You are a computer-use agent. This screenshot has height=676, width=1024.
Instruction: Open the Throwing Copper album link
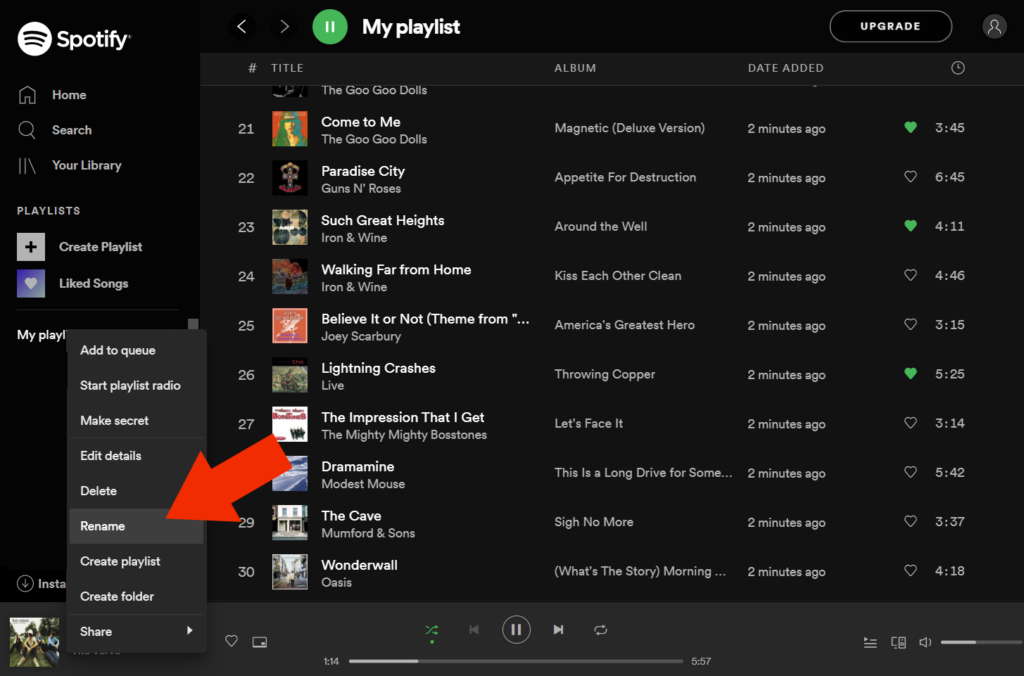point(605,374)
